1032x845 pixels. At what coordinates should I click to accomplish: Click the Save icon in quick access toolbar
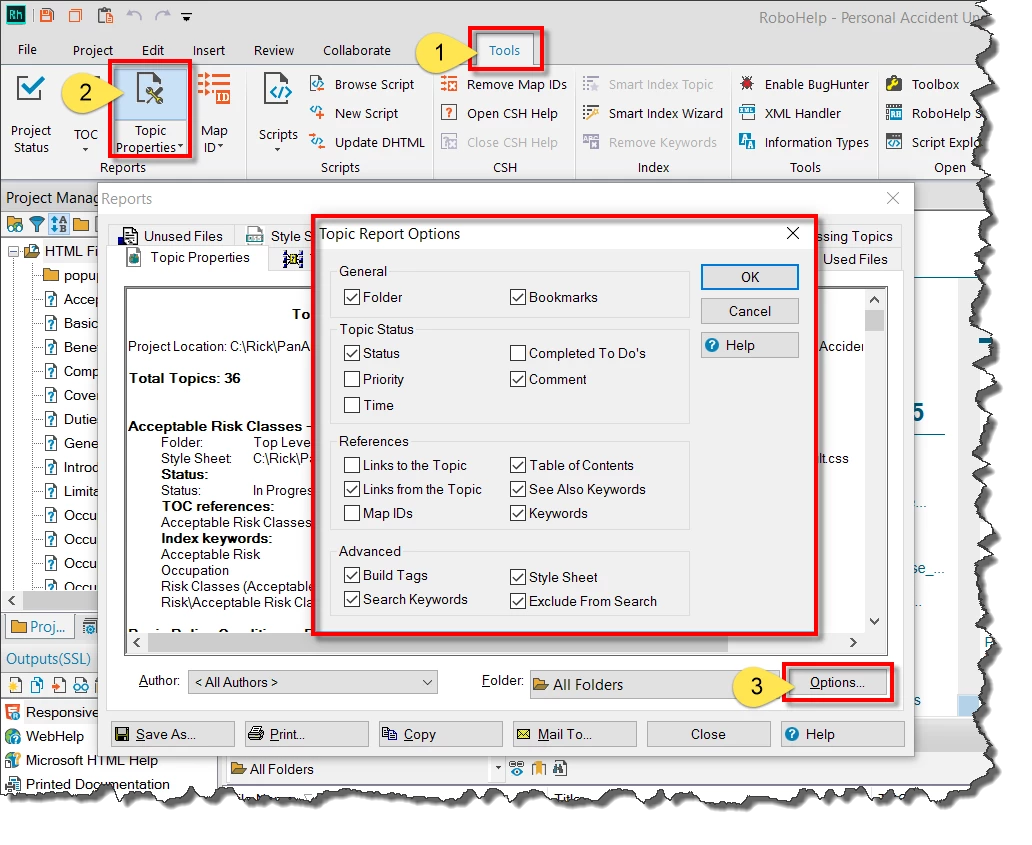46,16
